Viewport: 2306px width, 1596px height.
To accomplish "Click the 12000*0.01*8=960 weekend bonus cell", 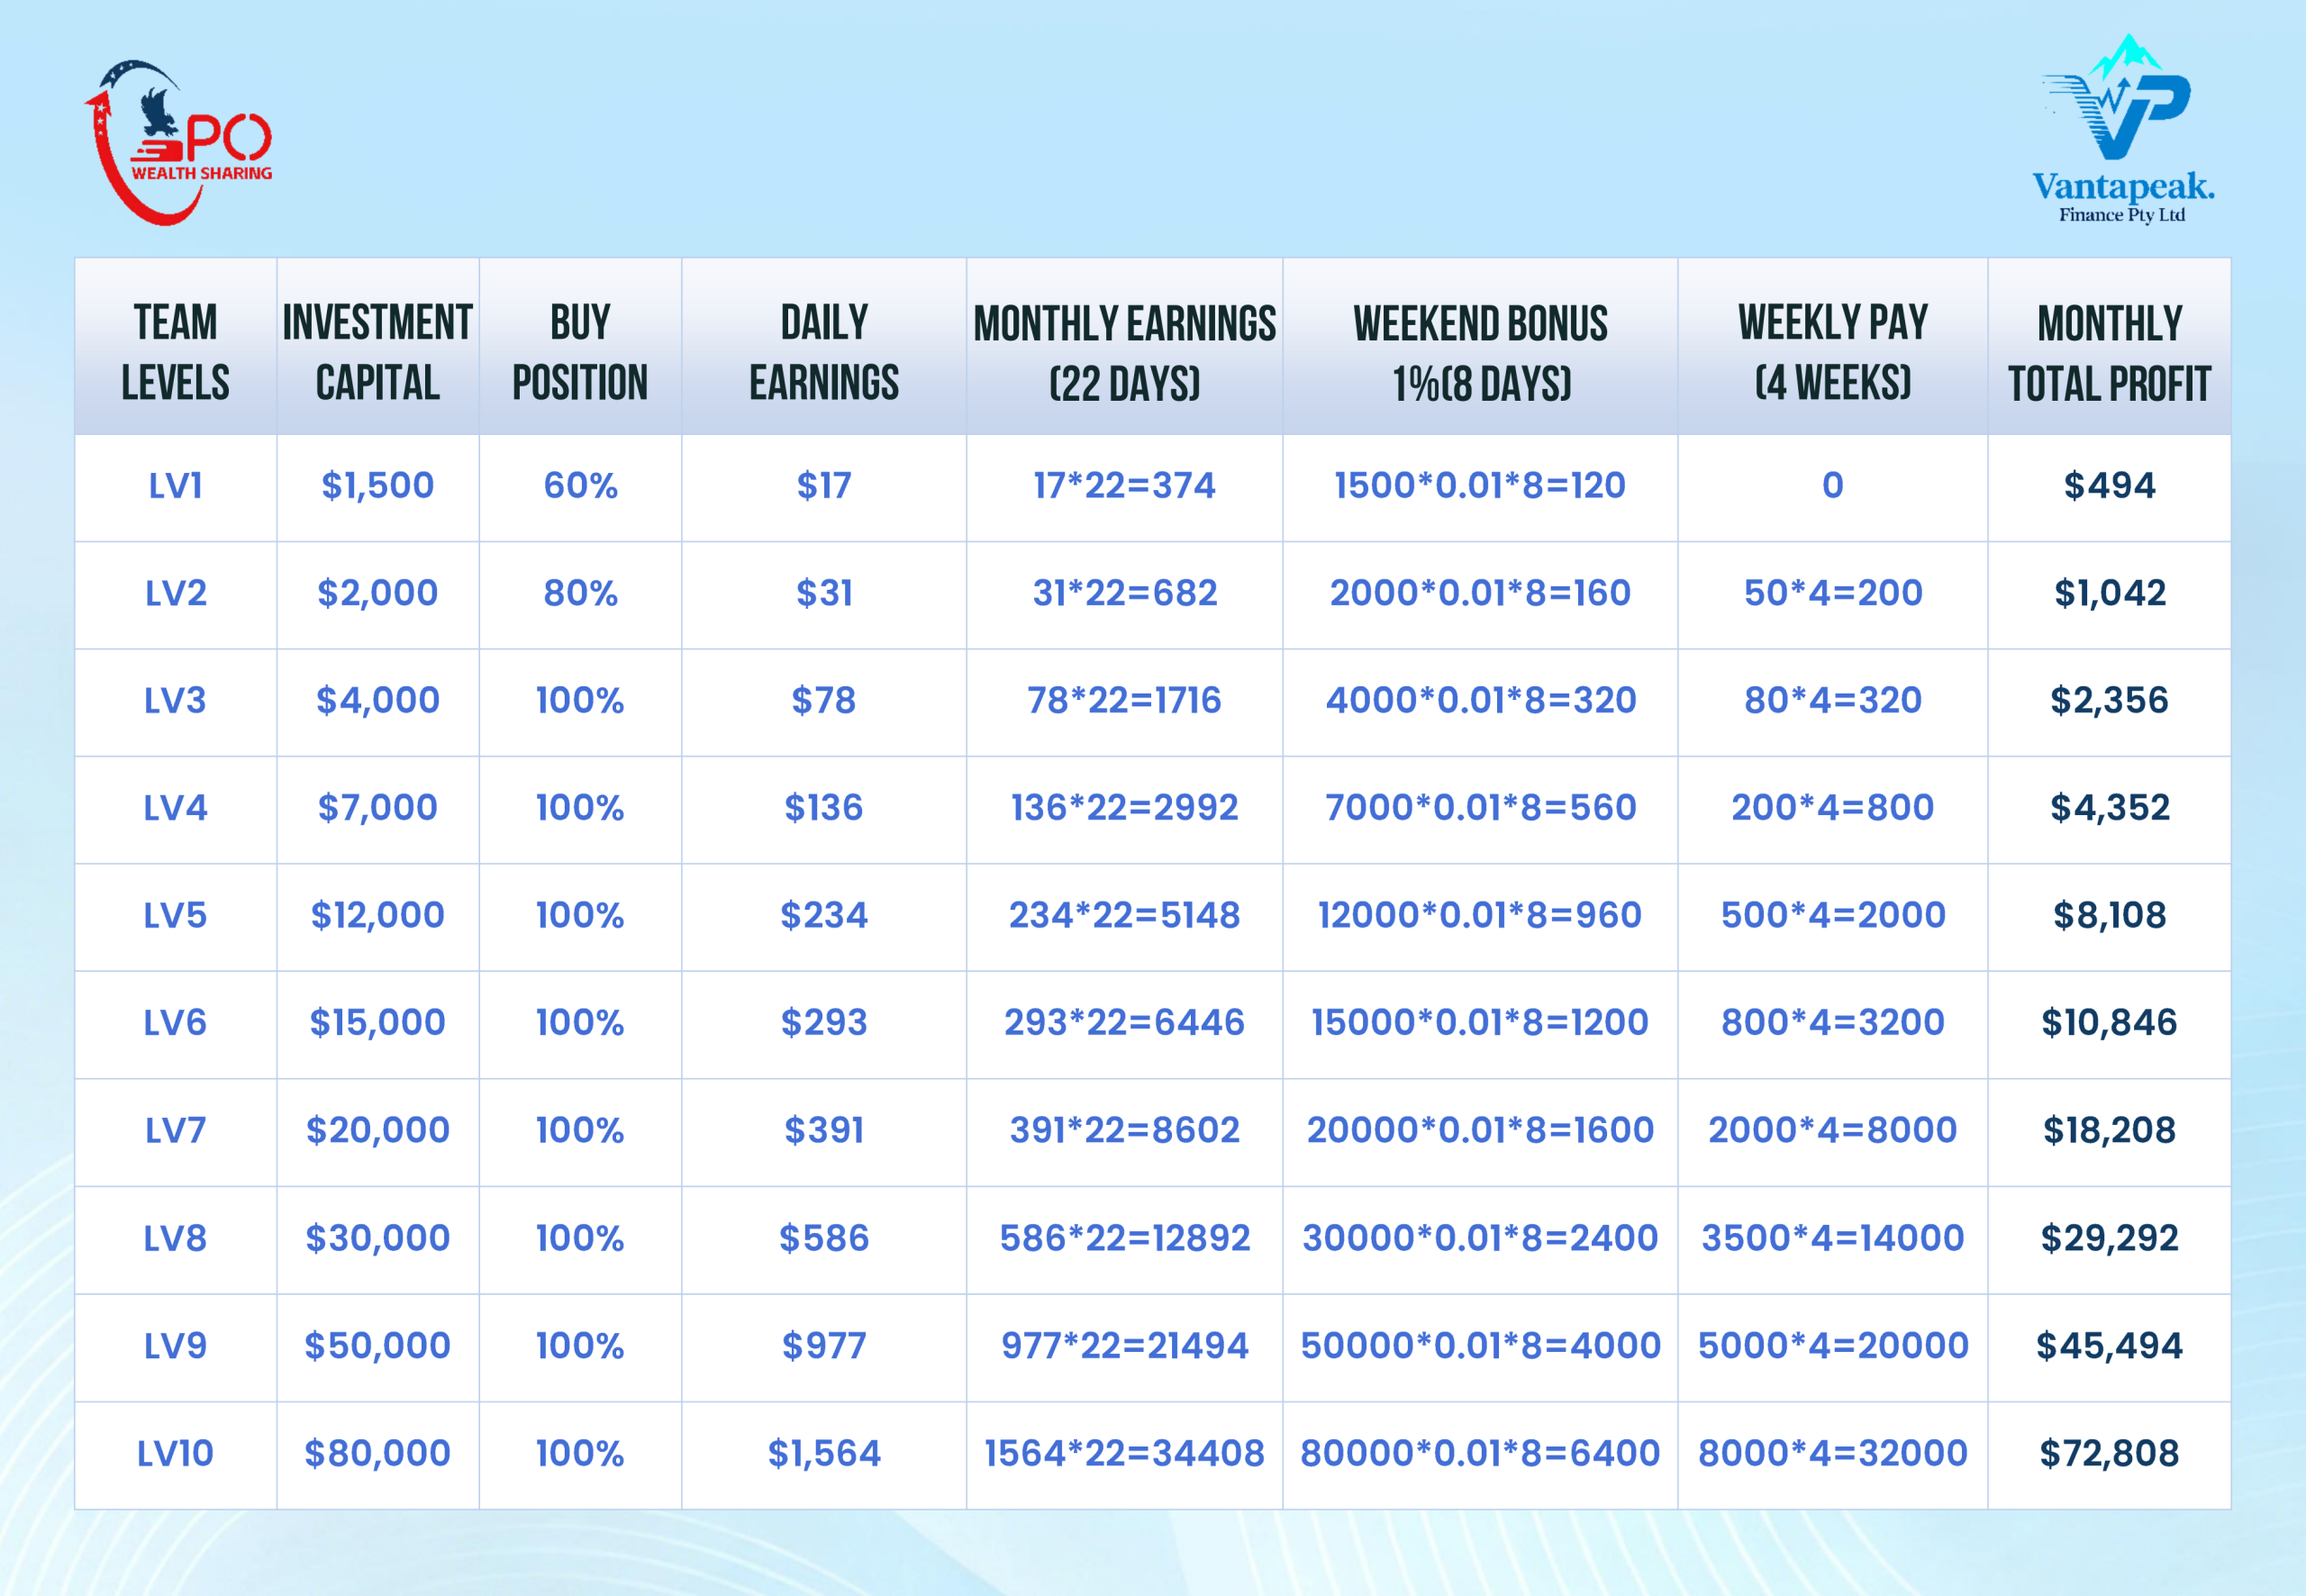I will point(1480,916).
